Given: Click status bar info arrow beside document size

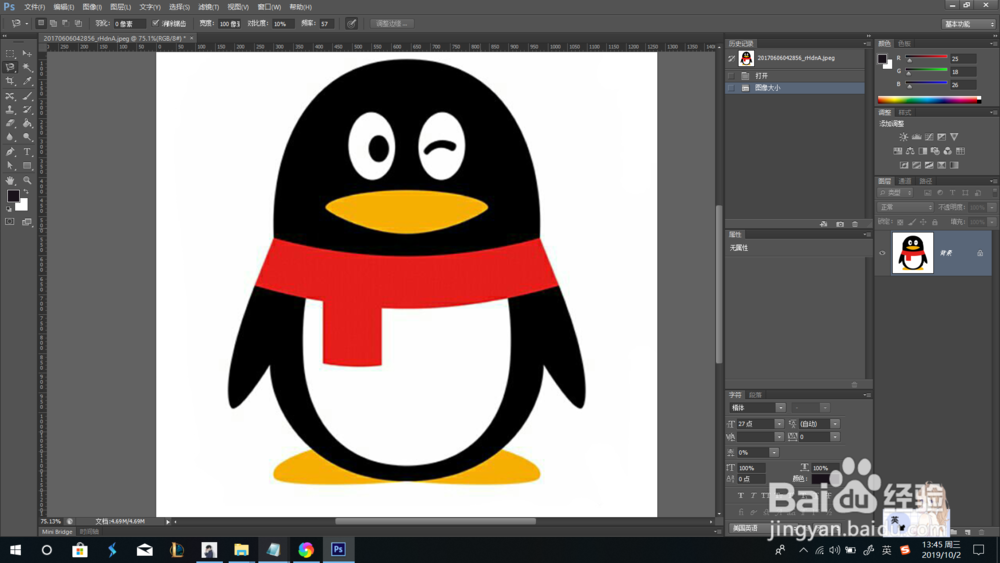Looking at the screenshot, I should [168, 522].
